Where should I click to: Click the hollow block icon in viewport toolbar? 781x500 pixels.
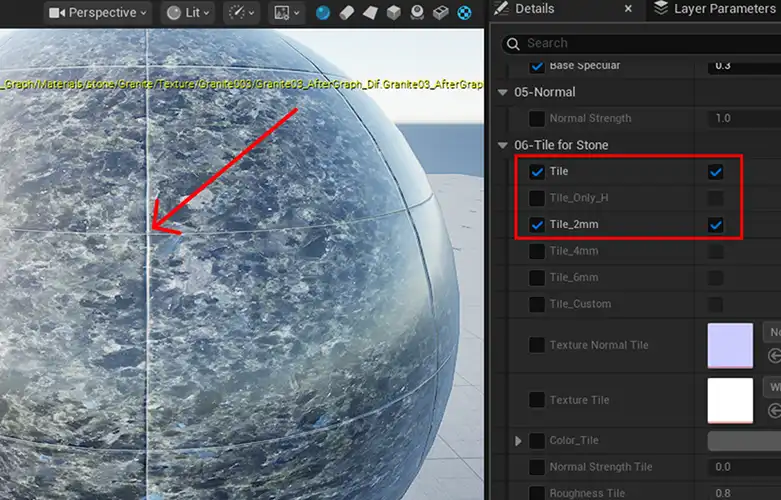[440, 12]
